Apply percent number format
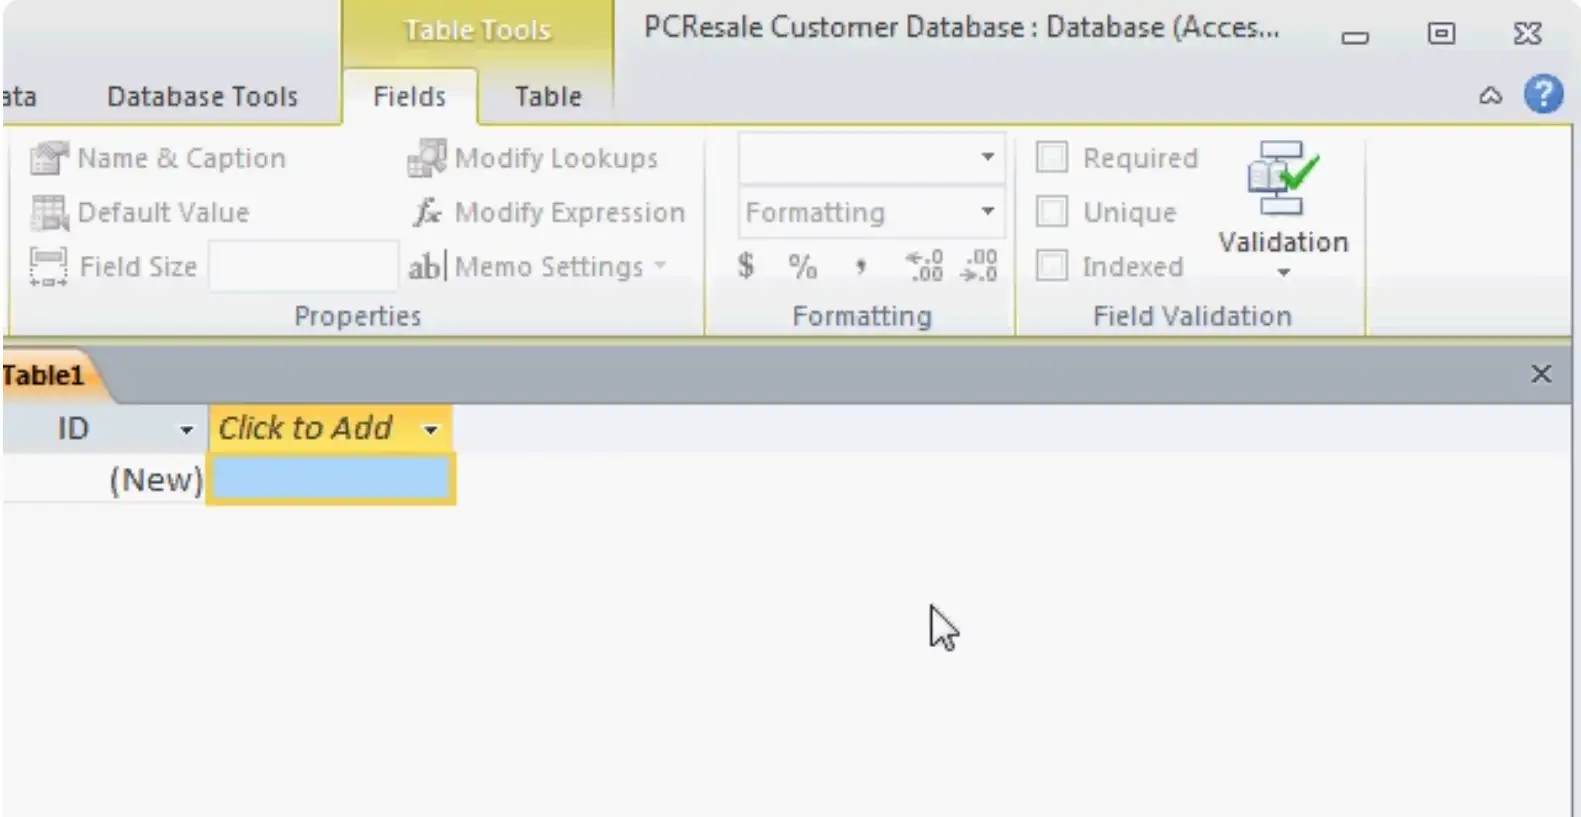This screenshot has width=1581, height=817. (x=802, y=266)
